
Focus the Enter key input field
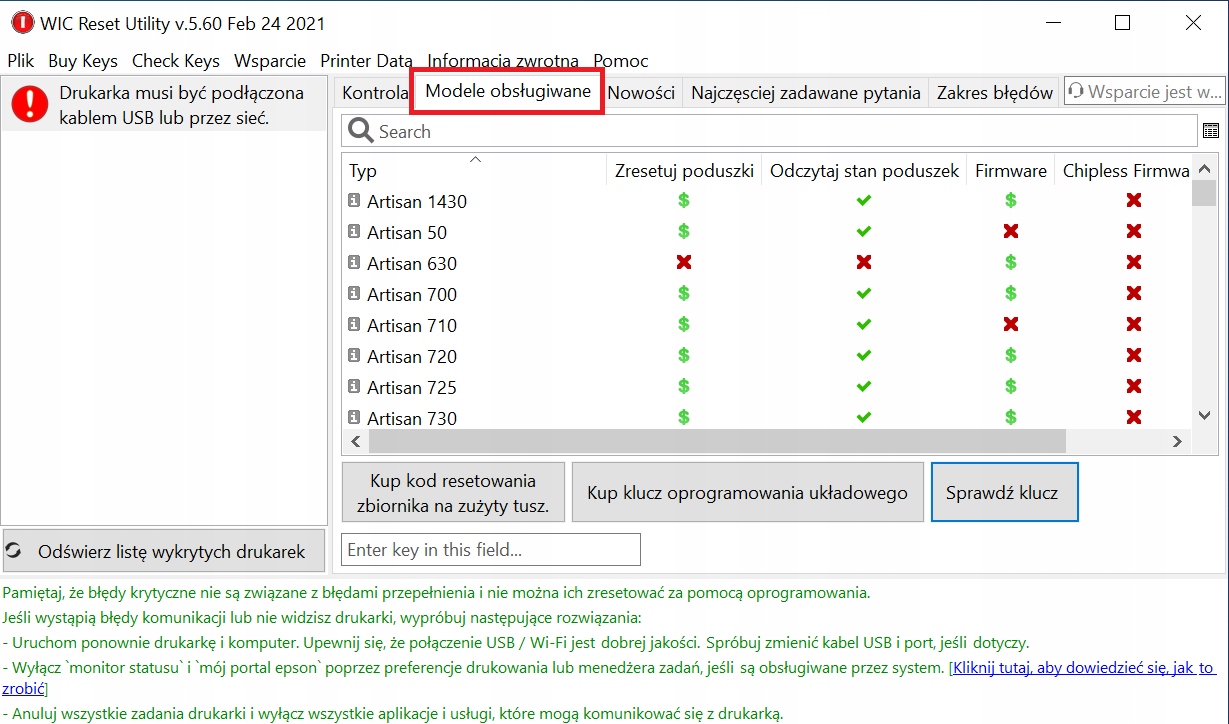coord(490,549)
